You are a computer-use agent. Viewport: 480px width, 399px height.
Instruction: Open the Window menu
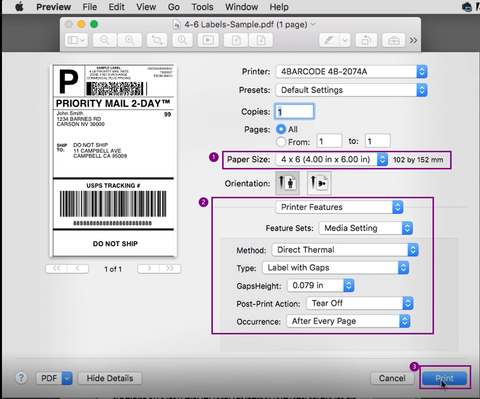click(241, 7)
